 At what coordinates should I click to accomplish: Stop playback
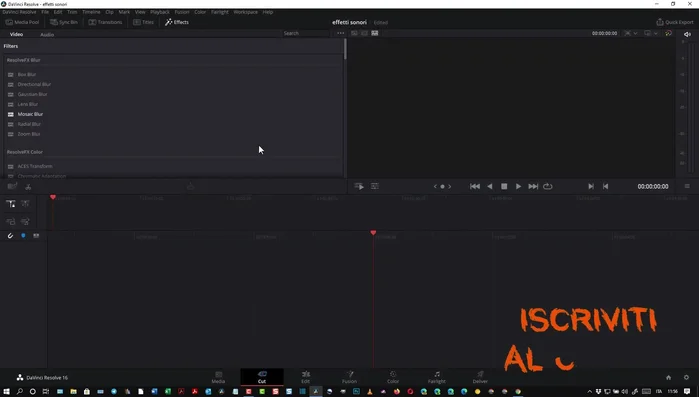[x=504, y=186]
